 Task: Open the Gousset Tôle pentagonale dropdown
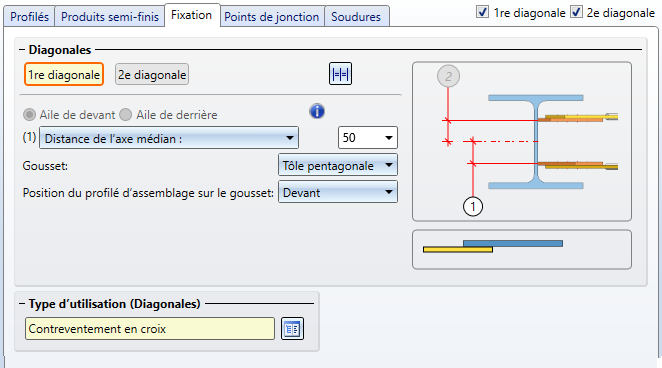coord(338,165)
